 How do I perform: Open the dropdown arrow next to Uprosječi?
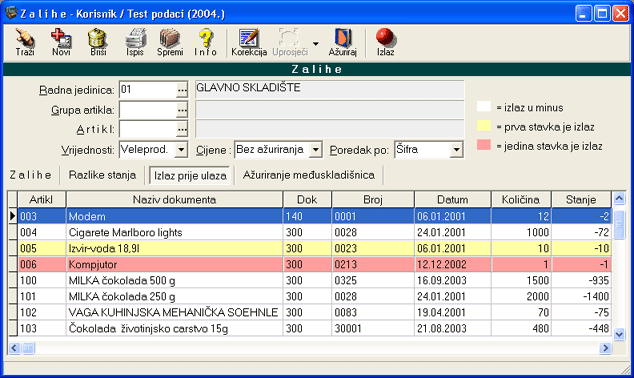[x=315, y=43]
